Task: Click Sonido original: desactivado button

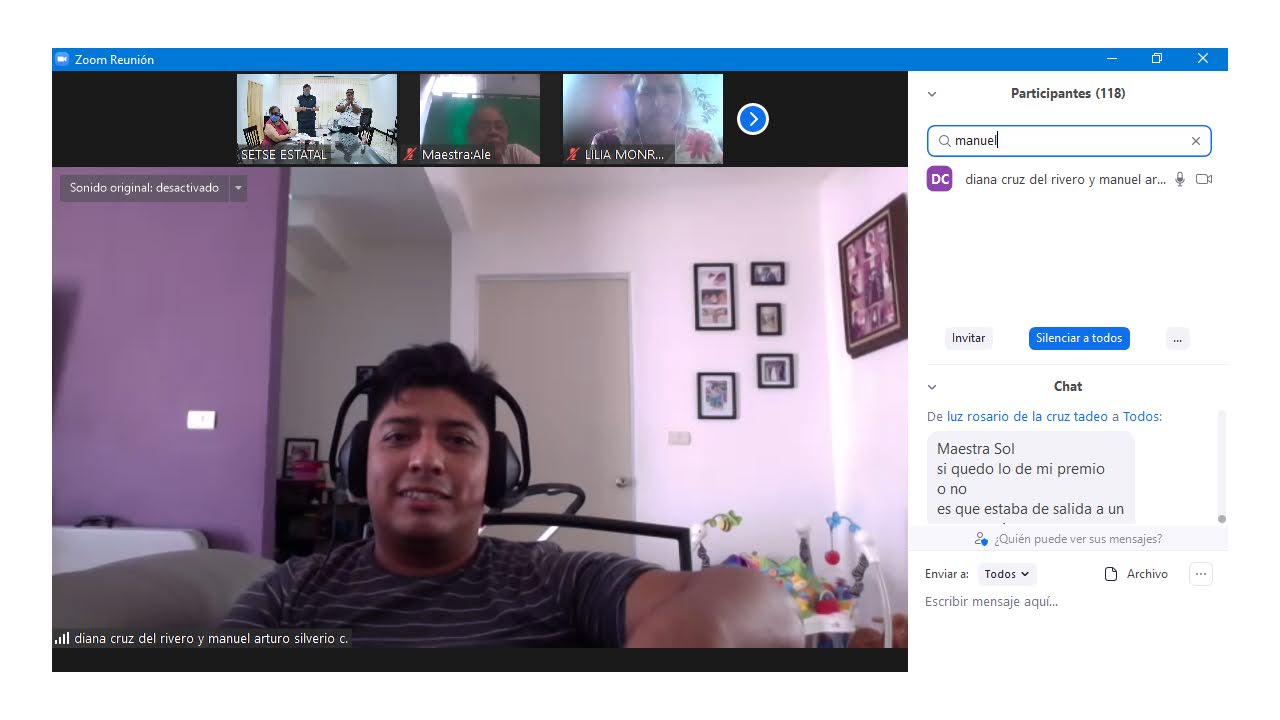Action: click(144, 188)
